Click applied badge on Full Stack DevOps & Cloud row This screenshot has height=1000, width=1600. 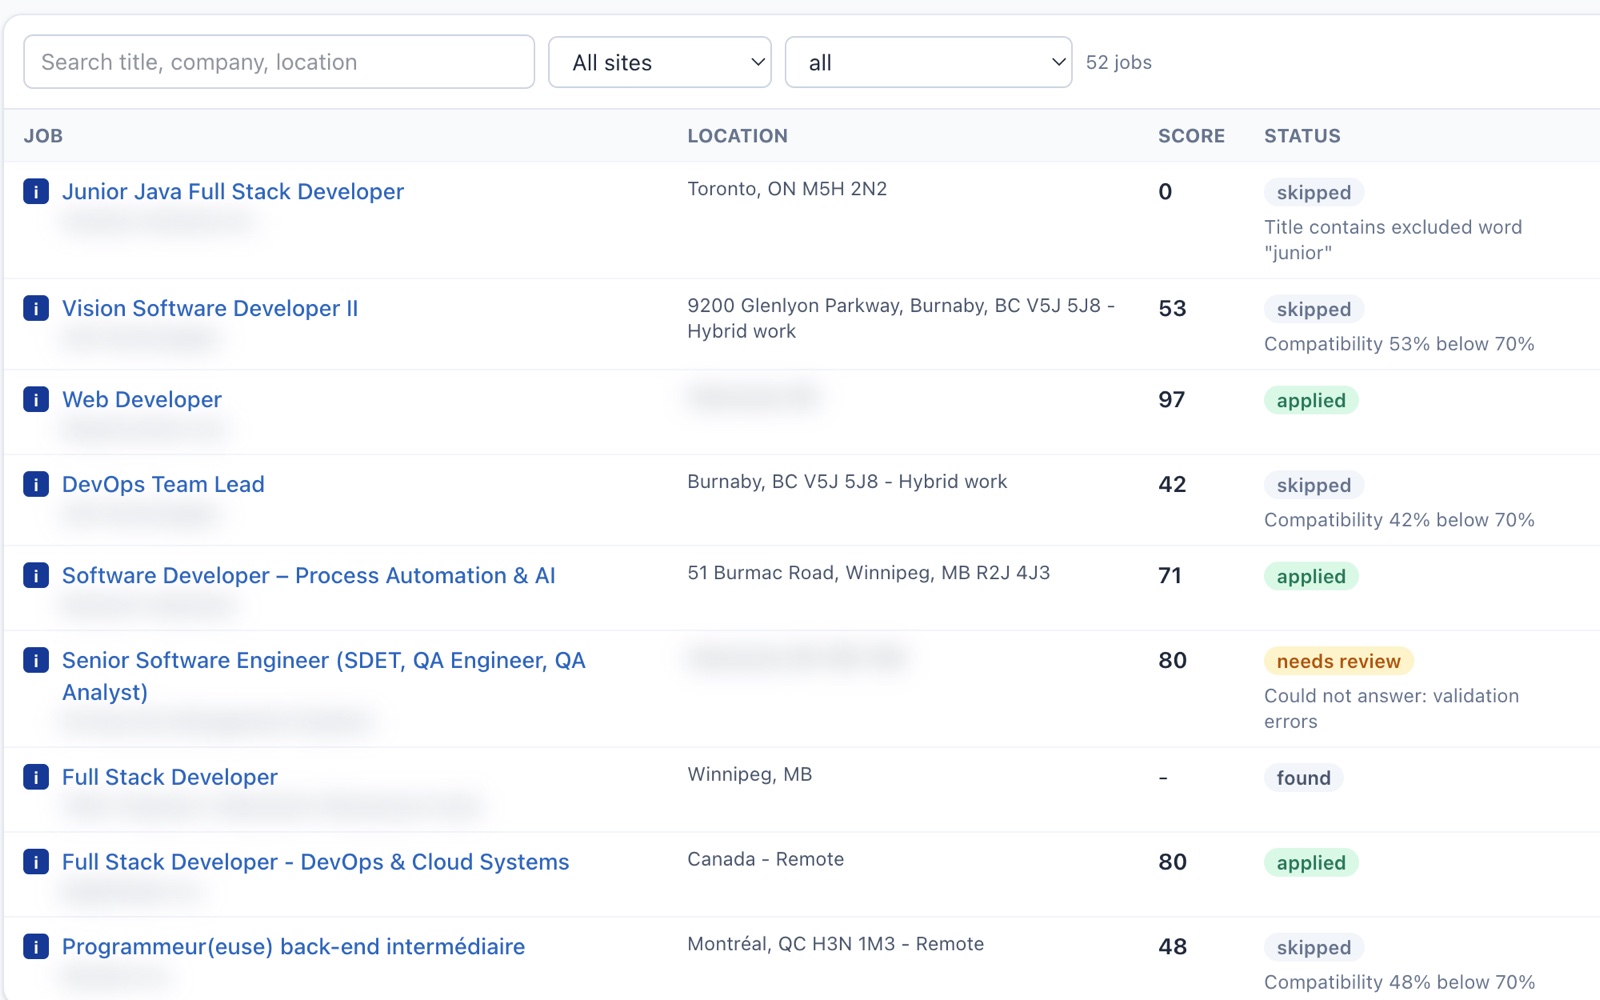pos(1311,863)
